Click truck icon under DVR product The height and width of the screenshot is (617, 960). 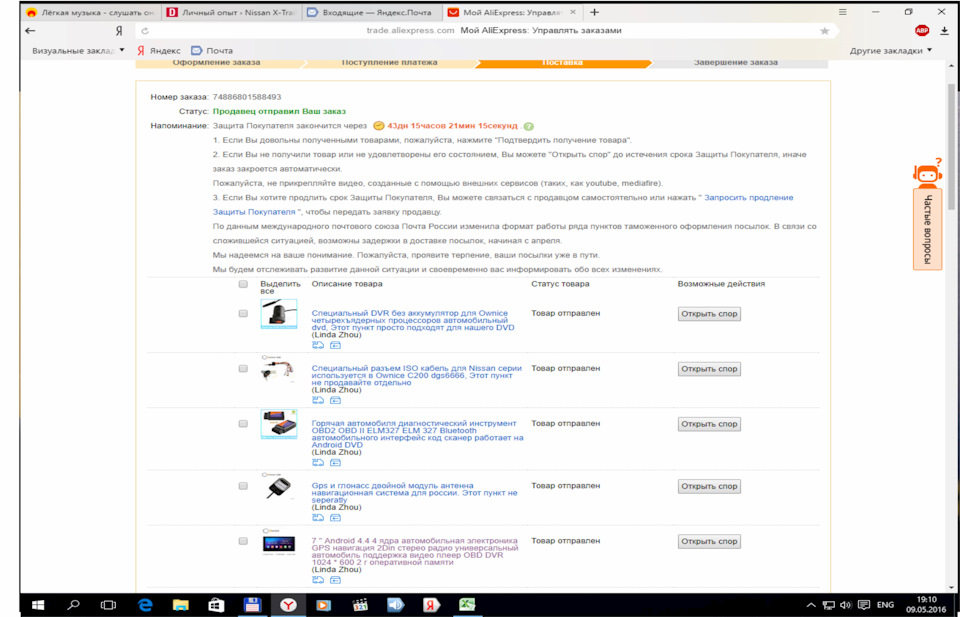318,345
